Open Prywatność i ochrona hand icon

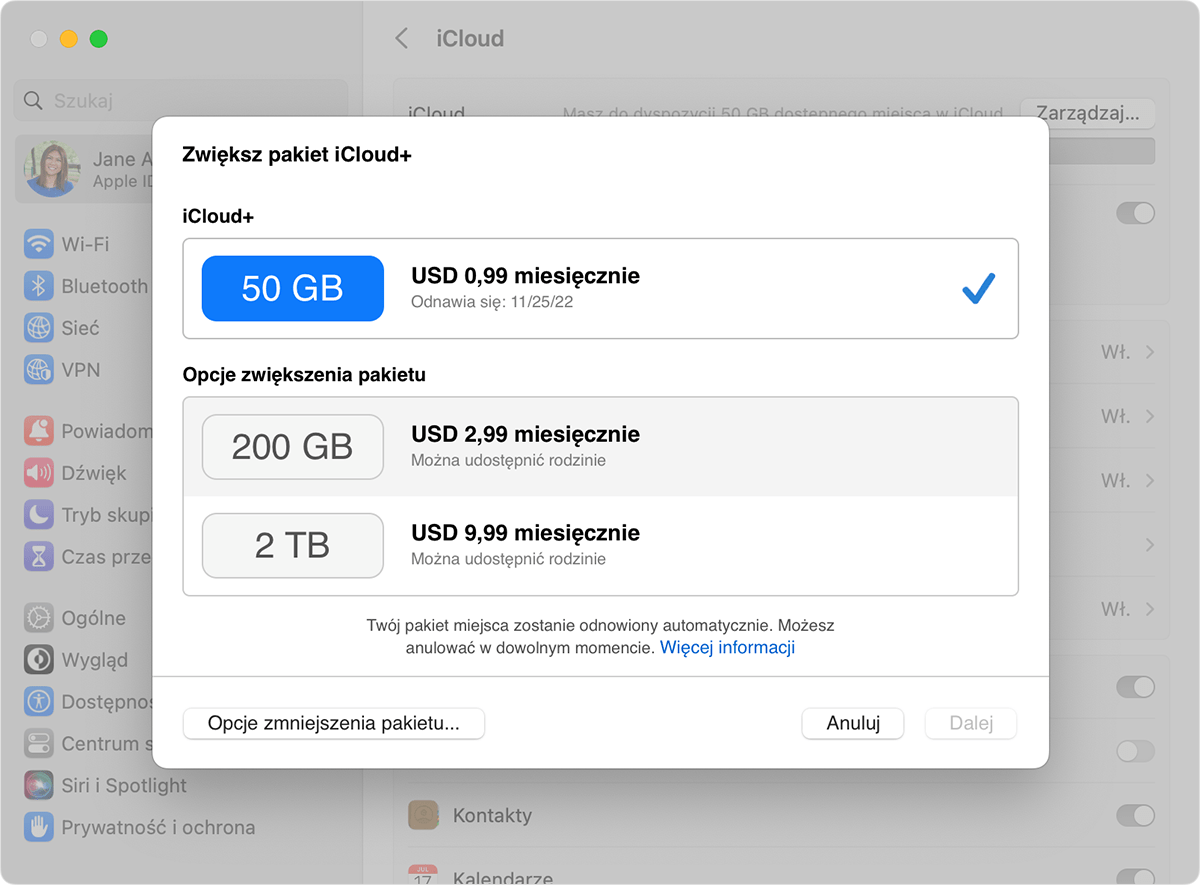click(x=39, y=827)
